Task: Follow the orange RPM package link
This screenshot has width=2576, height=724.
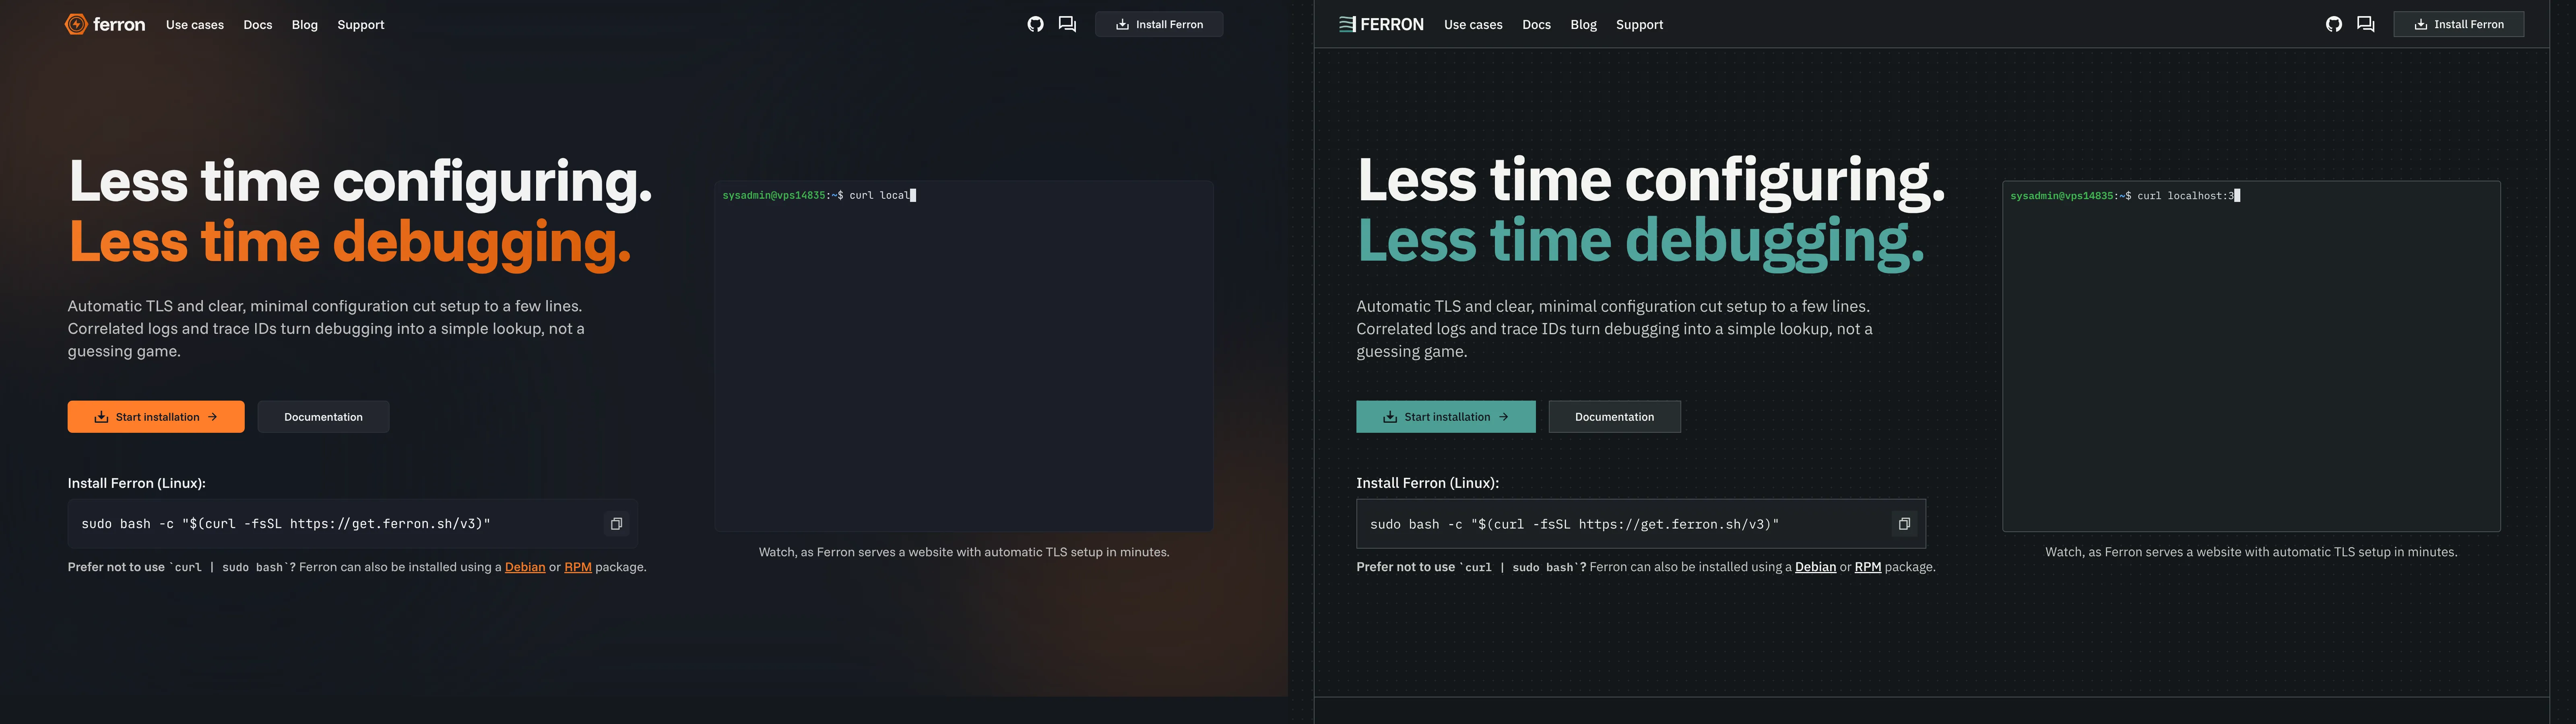Action: [578, 567]
